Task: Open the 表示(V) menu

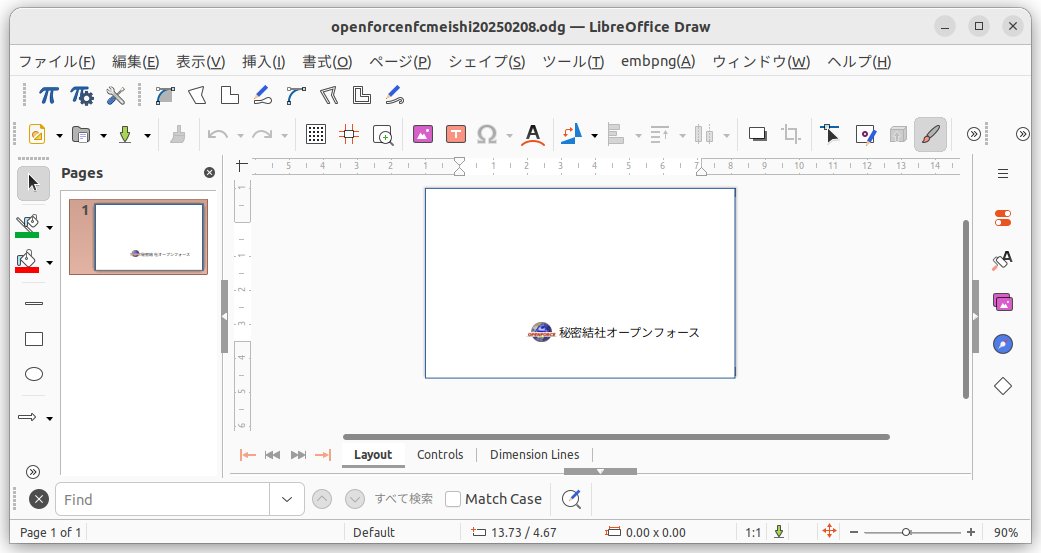Action: click(x=200, y=62)
